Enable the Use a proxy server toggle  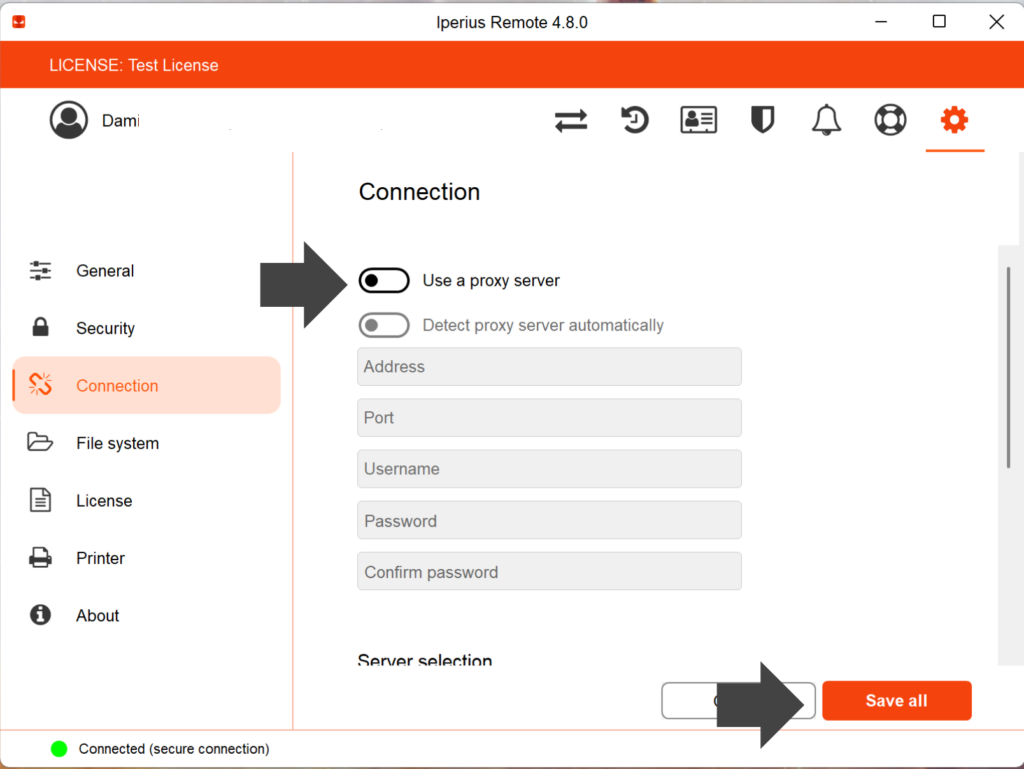(384, 281)
